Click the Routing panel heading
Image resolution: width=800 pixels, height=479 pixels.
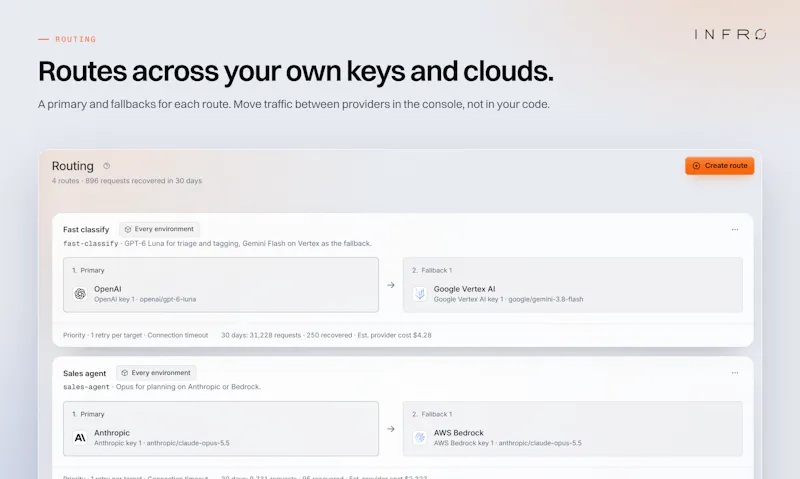click(72, 166)
